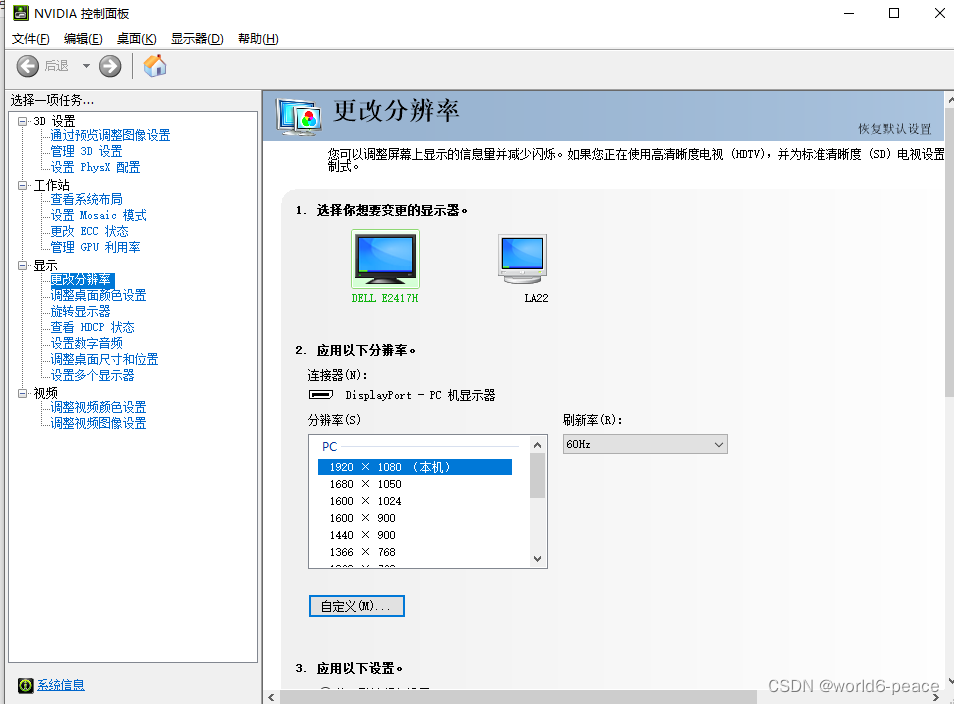Open 查看 HDCP 状态
The width and height of the screenshot is (954, 704).
tap(92, 327)
